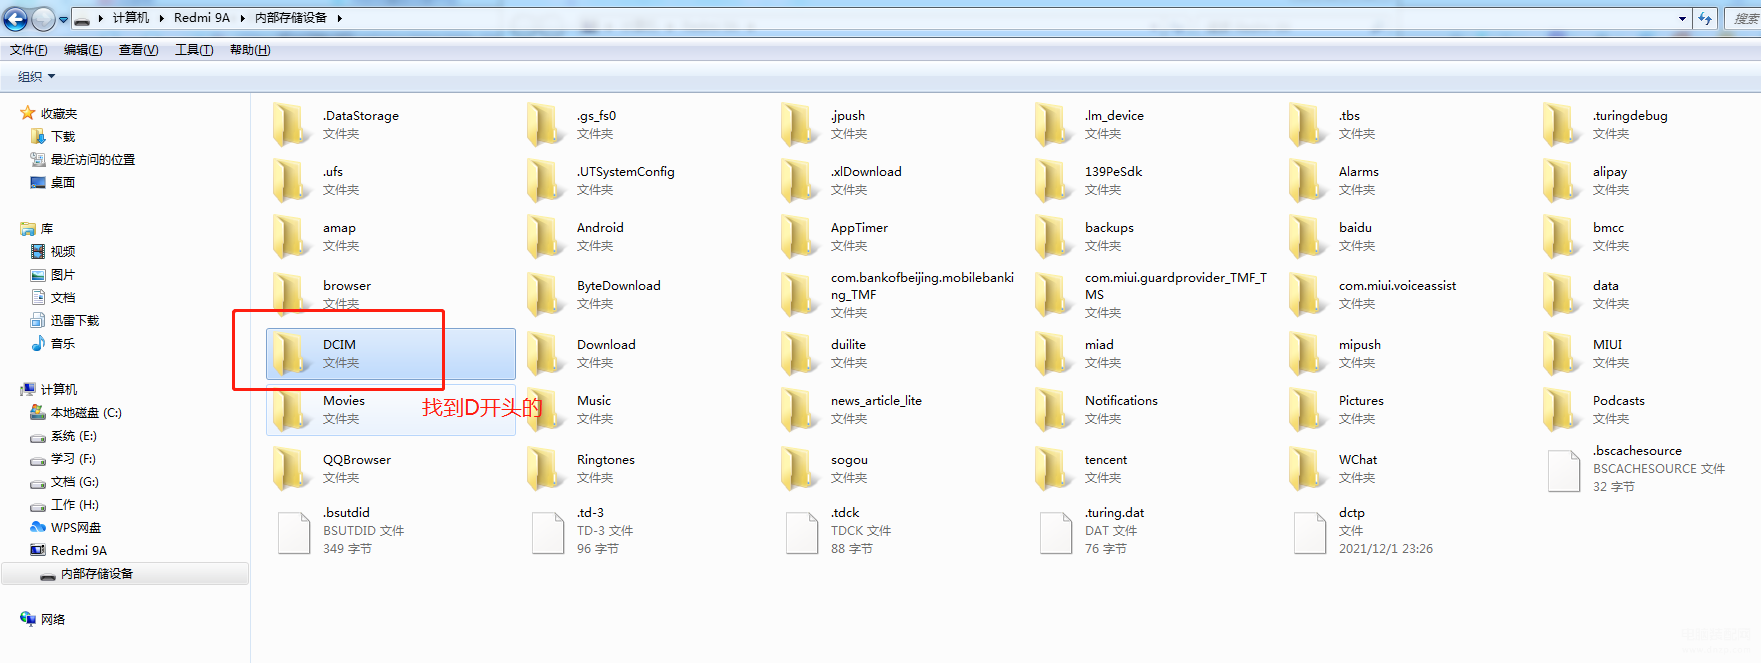Collapse the 计算机 tree node
Image resolution: width=1761 pixels, height=663 pixels.
[11, 389]
